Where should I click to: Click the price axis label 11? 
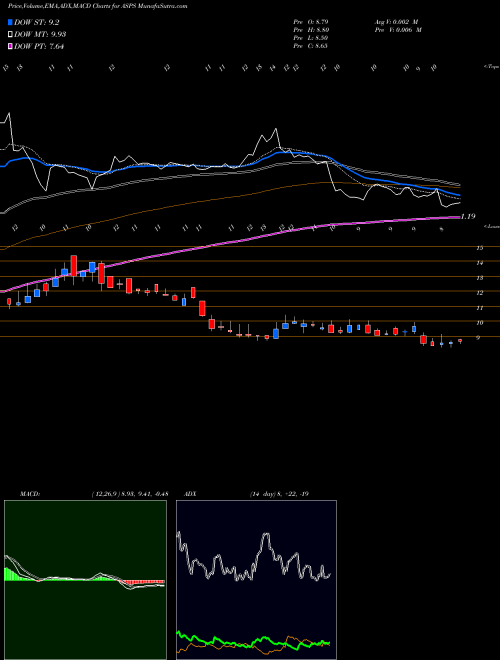tap(479, 308)
